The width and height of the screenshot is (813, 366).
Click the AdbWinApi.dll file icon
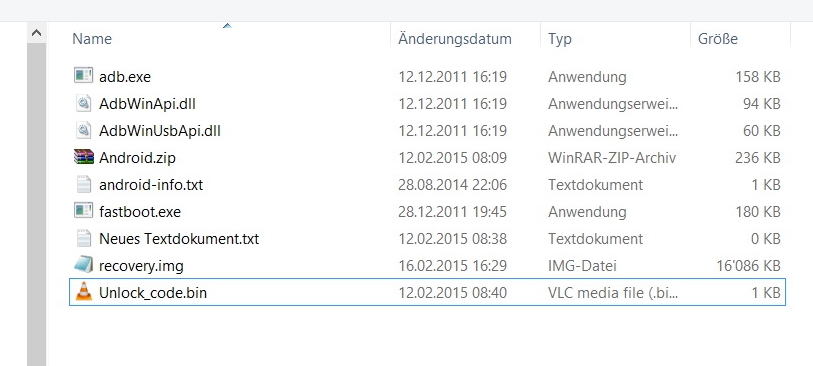coord(83,103)
